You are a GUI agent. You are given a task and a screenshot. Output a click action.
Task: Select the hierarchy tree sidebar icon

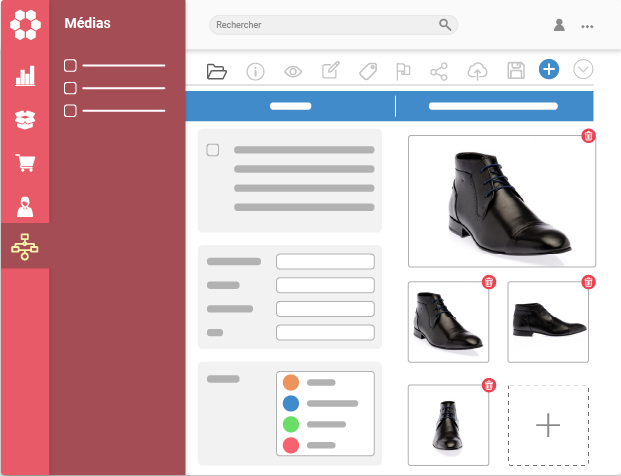coord(25,246)
